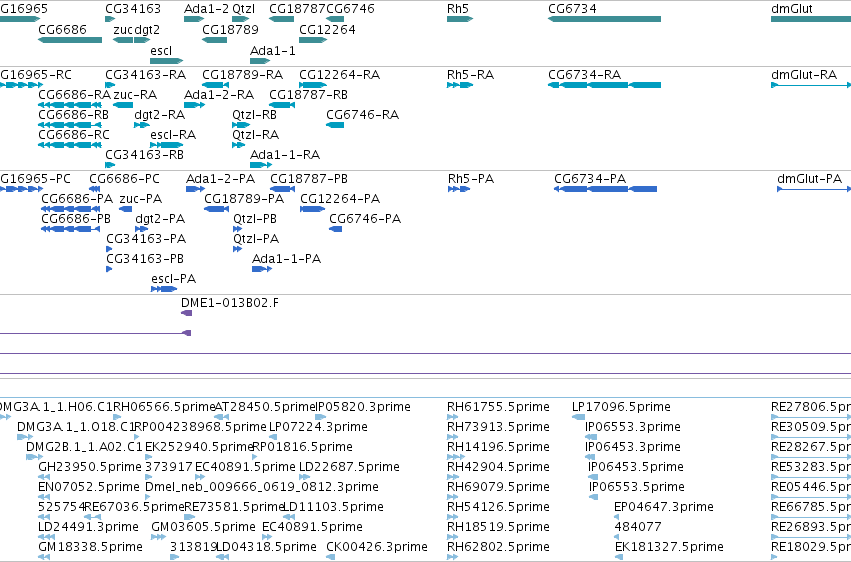Screen dimensions: 851x562
Task: Open the CG6746-PA protein label
Action: point(365,219)
